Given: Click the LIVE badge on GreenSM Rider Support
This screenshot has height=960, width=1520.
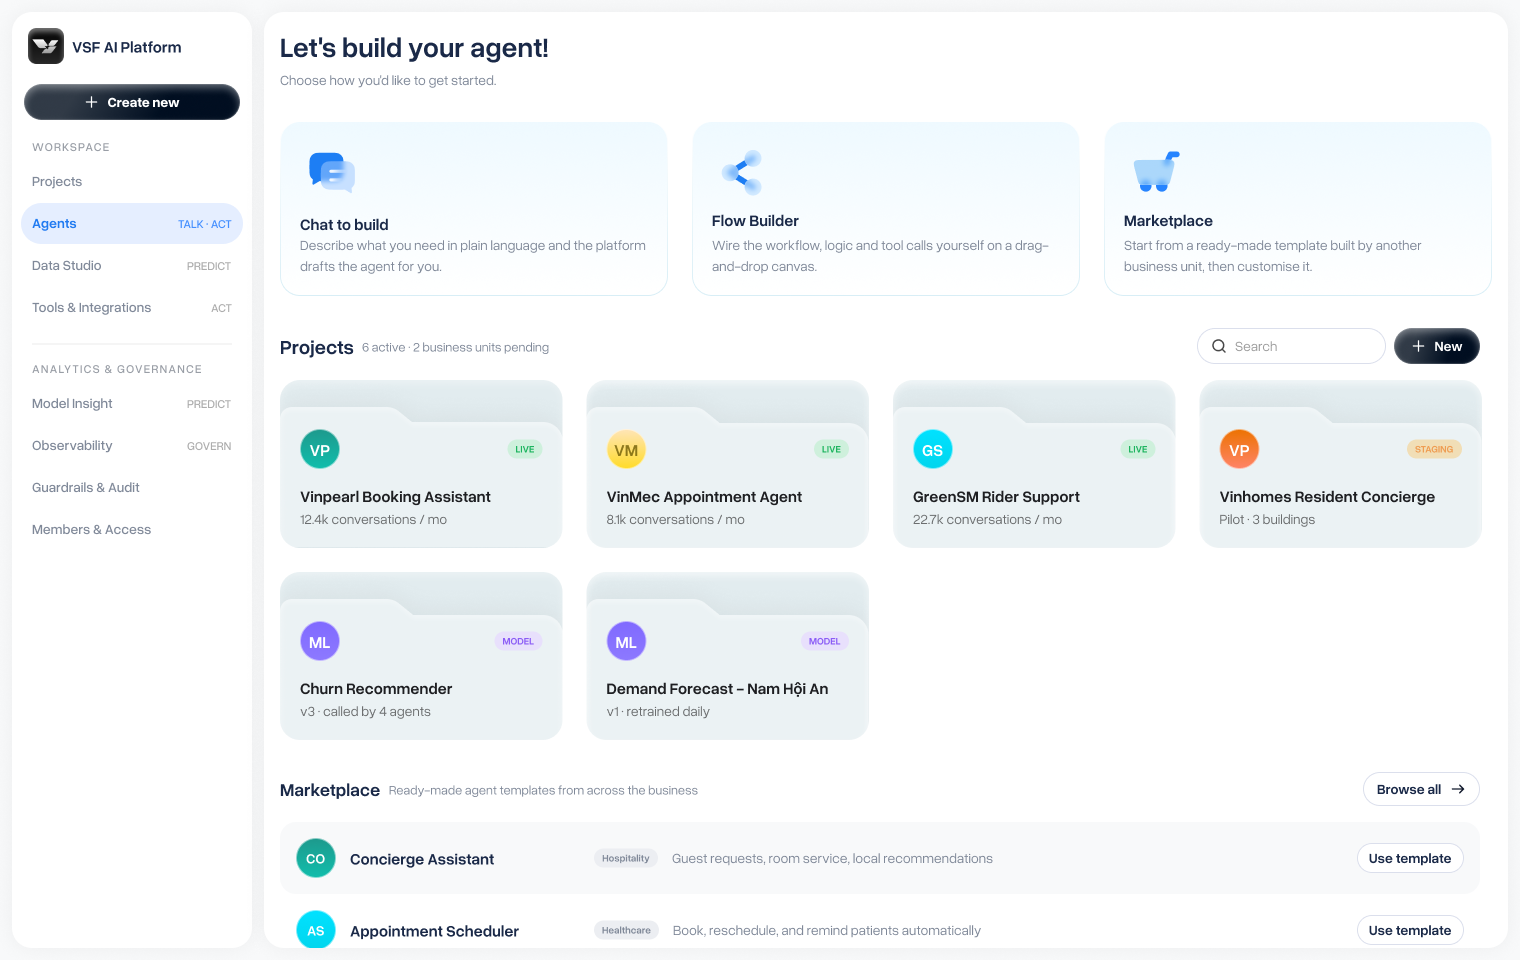Looking at the screenshot, I should (1138, 449).
